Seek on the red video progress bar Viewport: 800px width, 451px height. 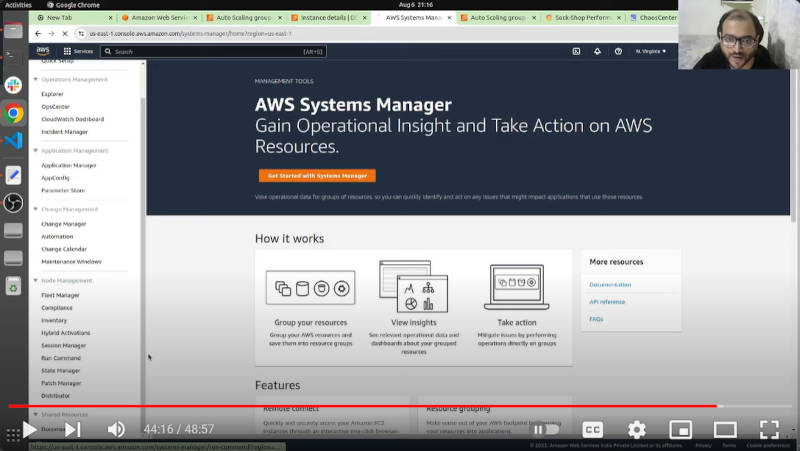362,406
